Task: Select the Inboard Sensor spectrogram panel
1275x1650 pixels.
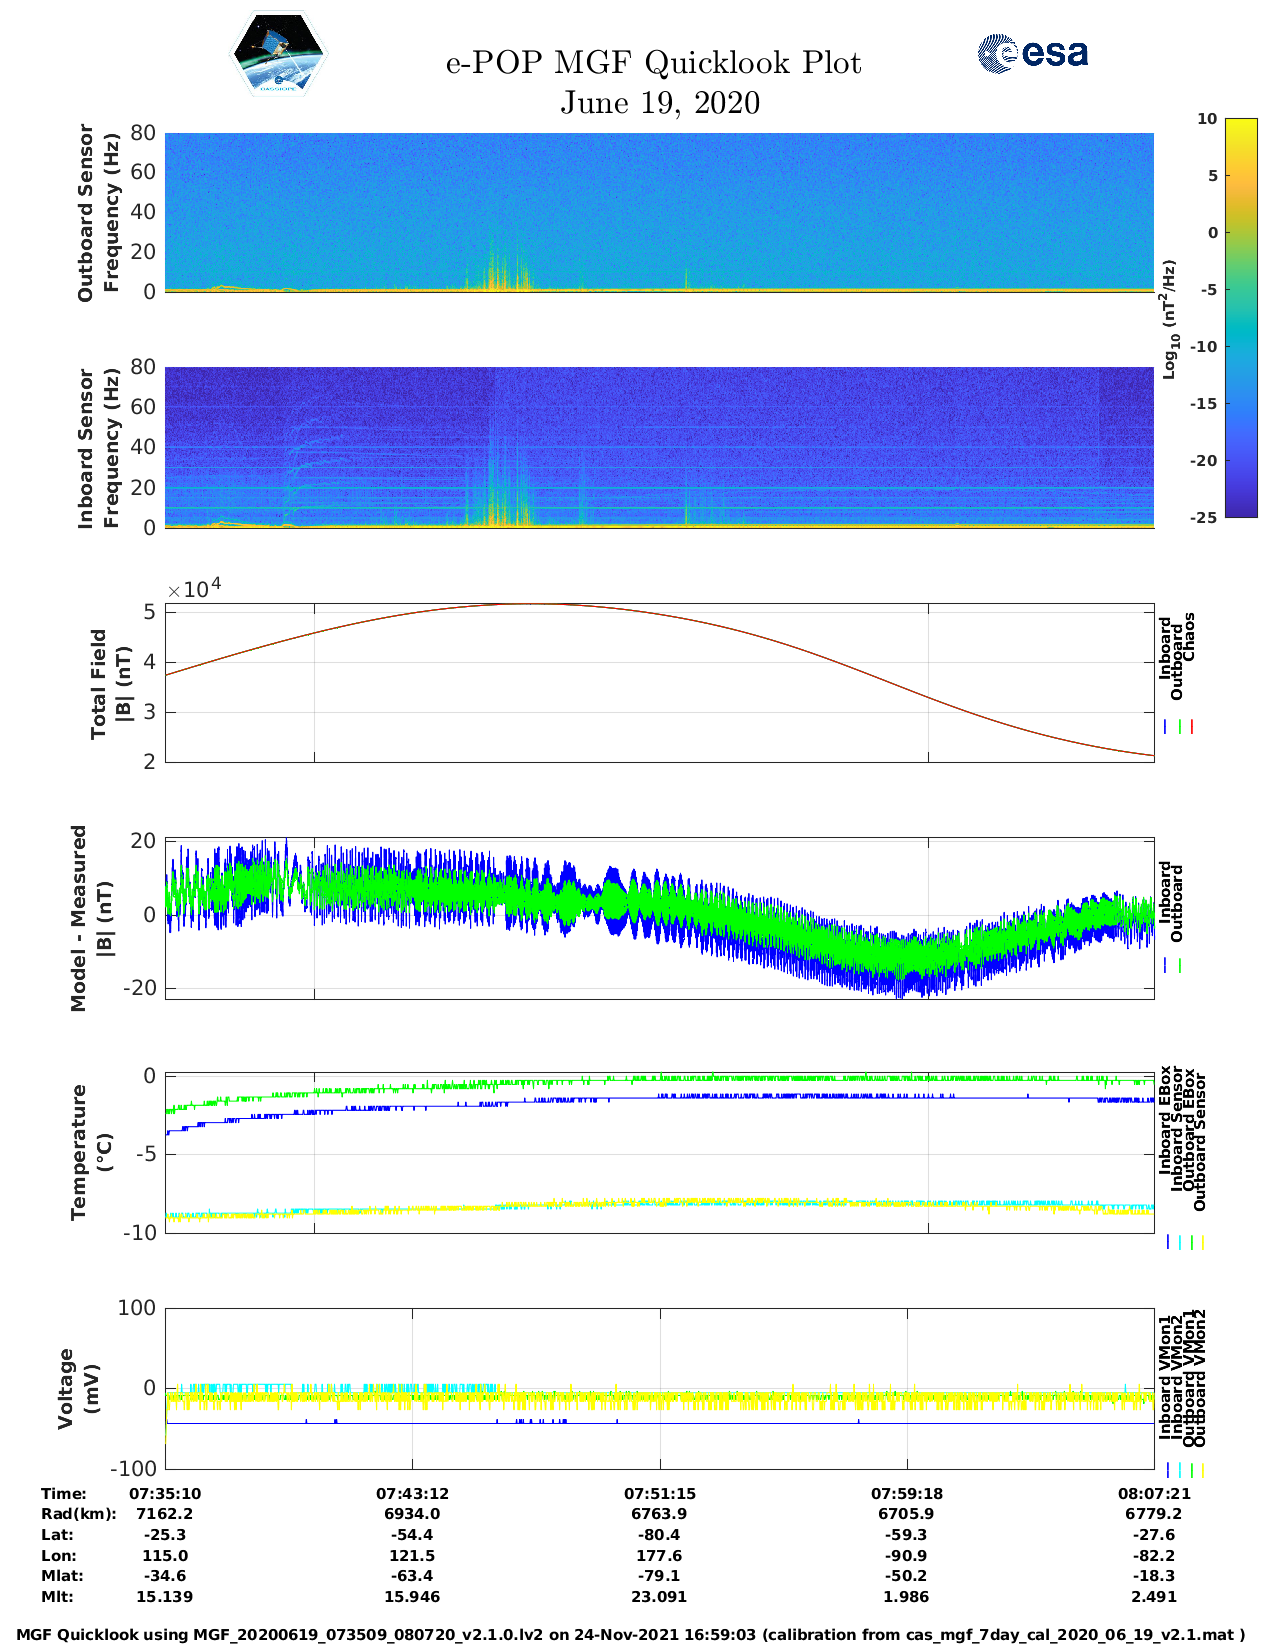Action: [x=659, y=447]
